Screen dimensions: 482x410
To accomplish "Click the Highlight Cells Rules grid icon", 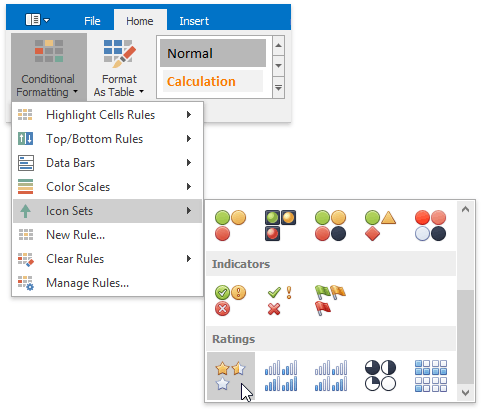I will tap(25, 115).
